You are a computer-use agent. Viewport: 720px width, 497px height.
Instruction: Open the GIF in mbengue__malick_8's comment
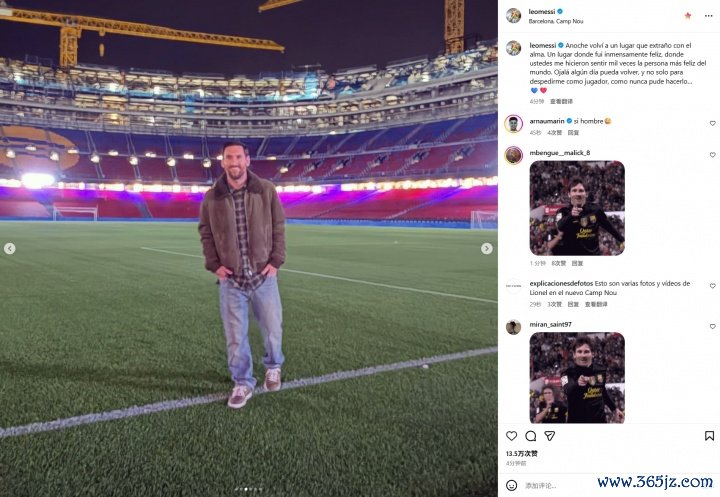(x=577, y=208)
